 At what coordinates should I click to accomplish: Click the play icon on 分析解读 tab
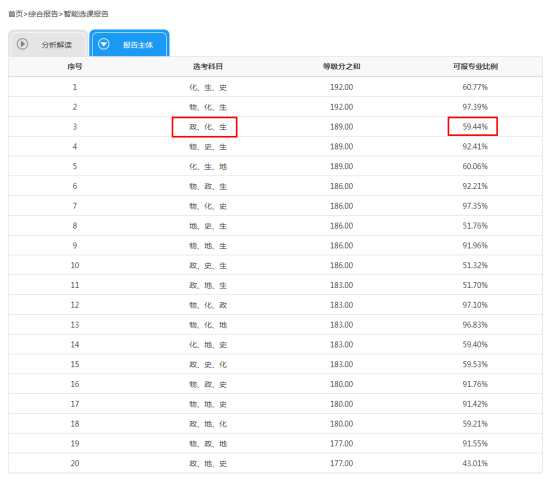(x=22, y=44)
